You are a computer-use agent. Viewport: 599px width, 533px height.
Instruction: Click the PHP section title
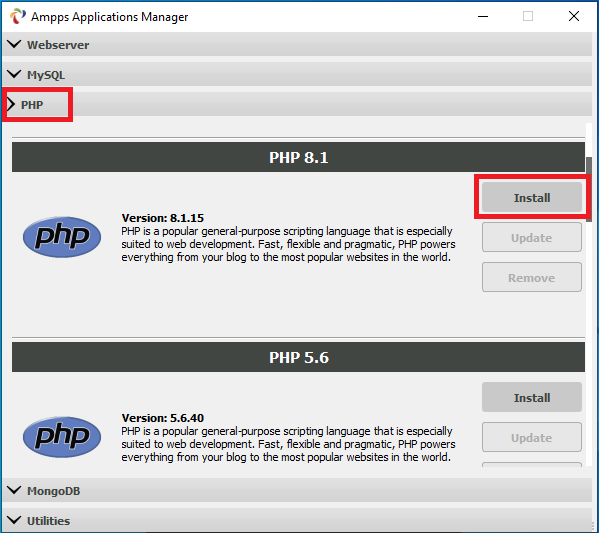[x=32, y=105]
